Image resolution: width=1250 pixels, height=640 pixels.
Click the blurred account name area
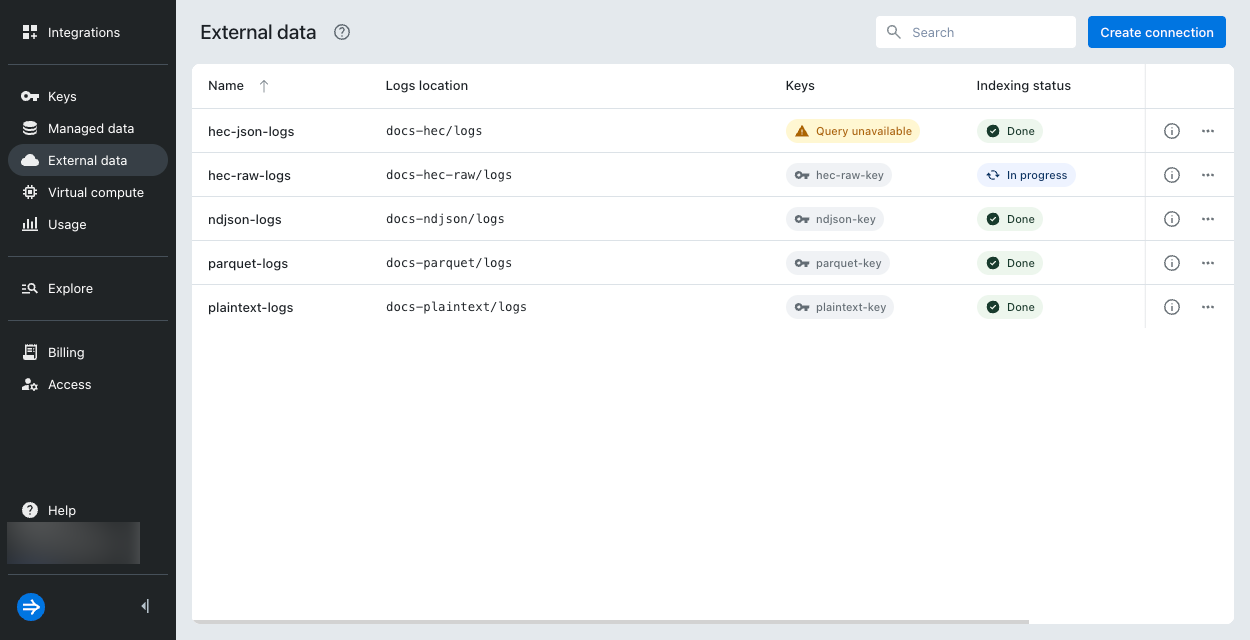click(x=74, y=543)
